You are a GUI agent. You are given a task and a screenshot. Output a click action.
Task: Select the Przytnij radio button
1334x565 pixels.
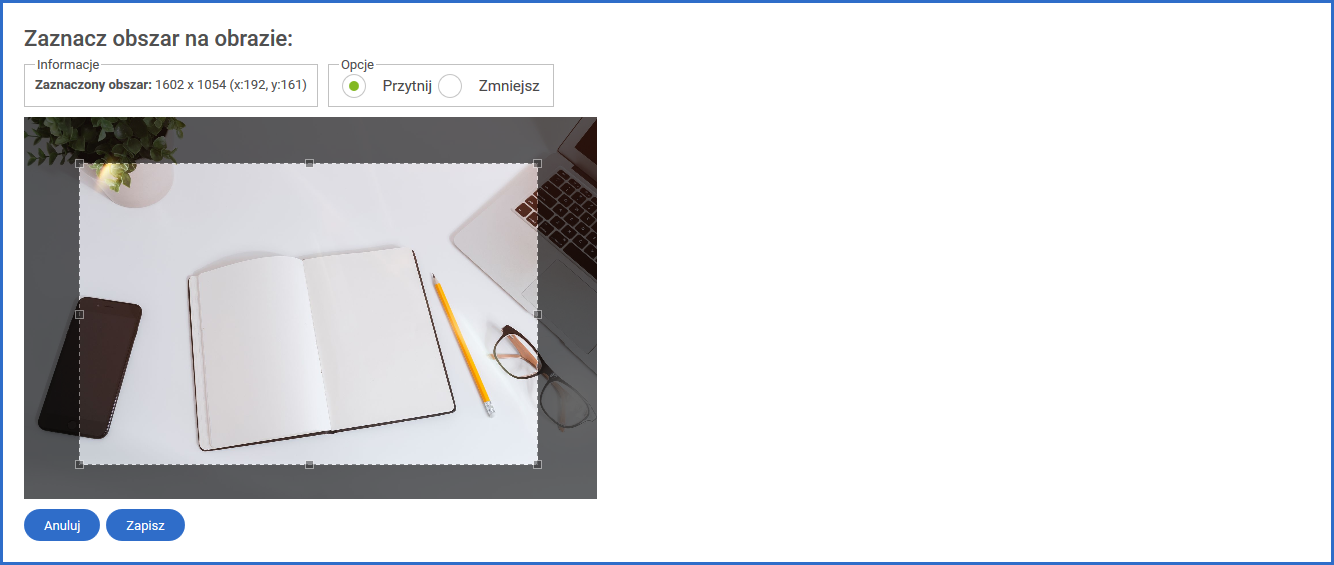pyautogui.click(x=354, y=86)
